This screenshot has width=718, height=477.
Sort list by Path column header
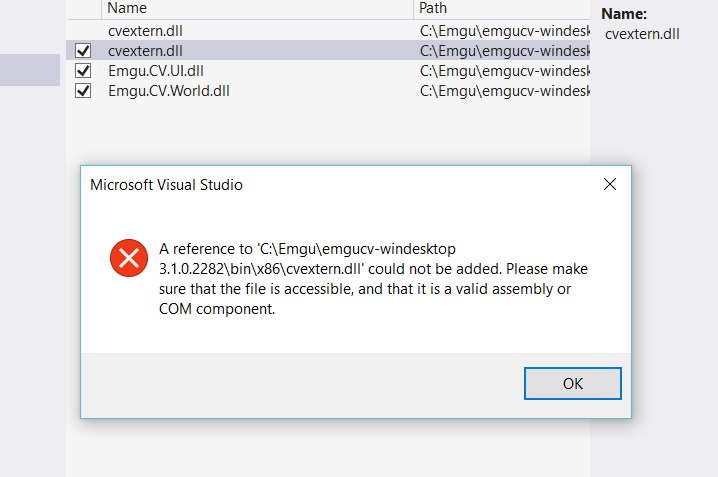coord(502,8)
